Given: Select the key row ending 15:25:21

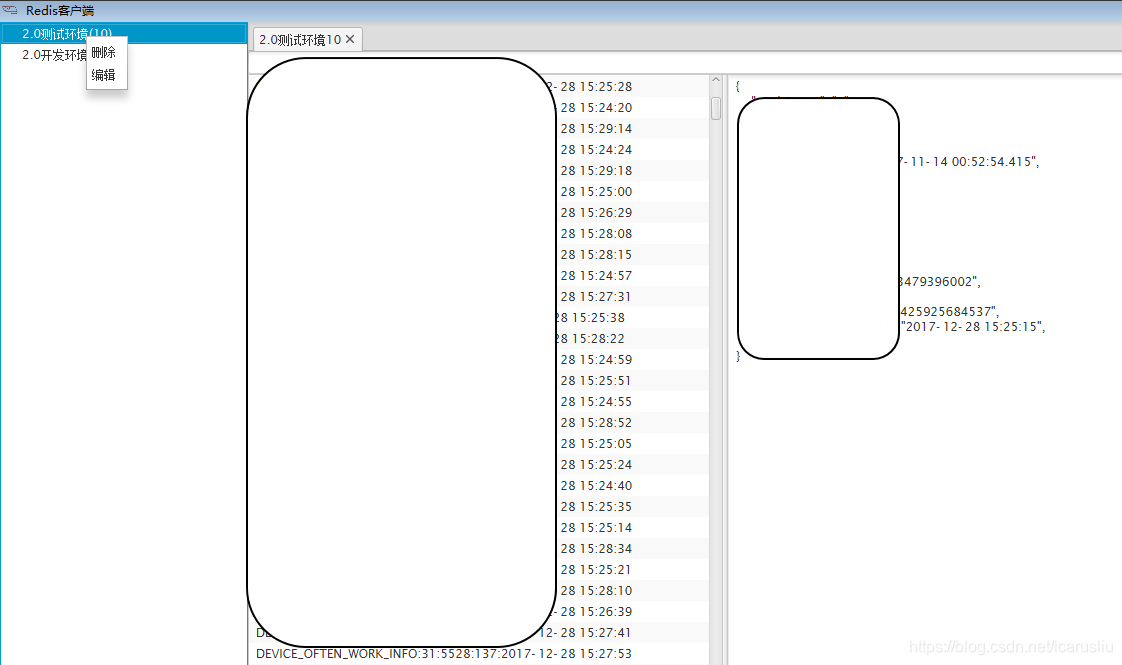Looking at the screenshot, I should point(478,569).
